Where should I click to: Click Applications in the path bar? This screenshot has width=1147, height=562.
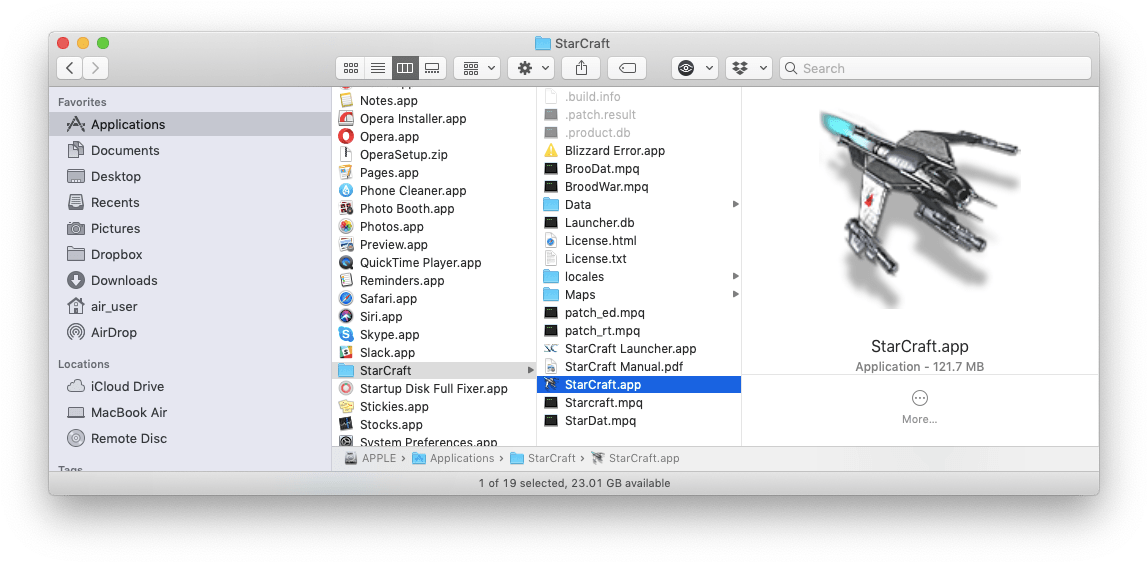pyautogui.click(x=453, y=458)
